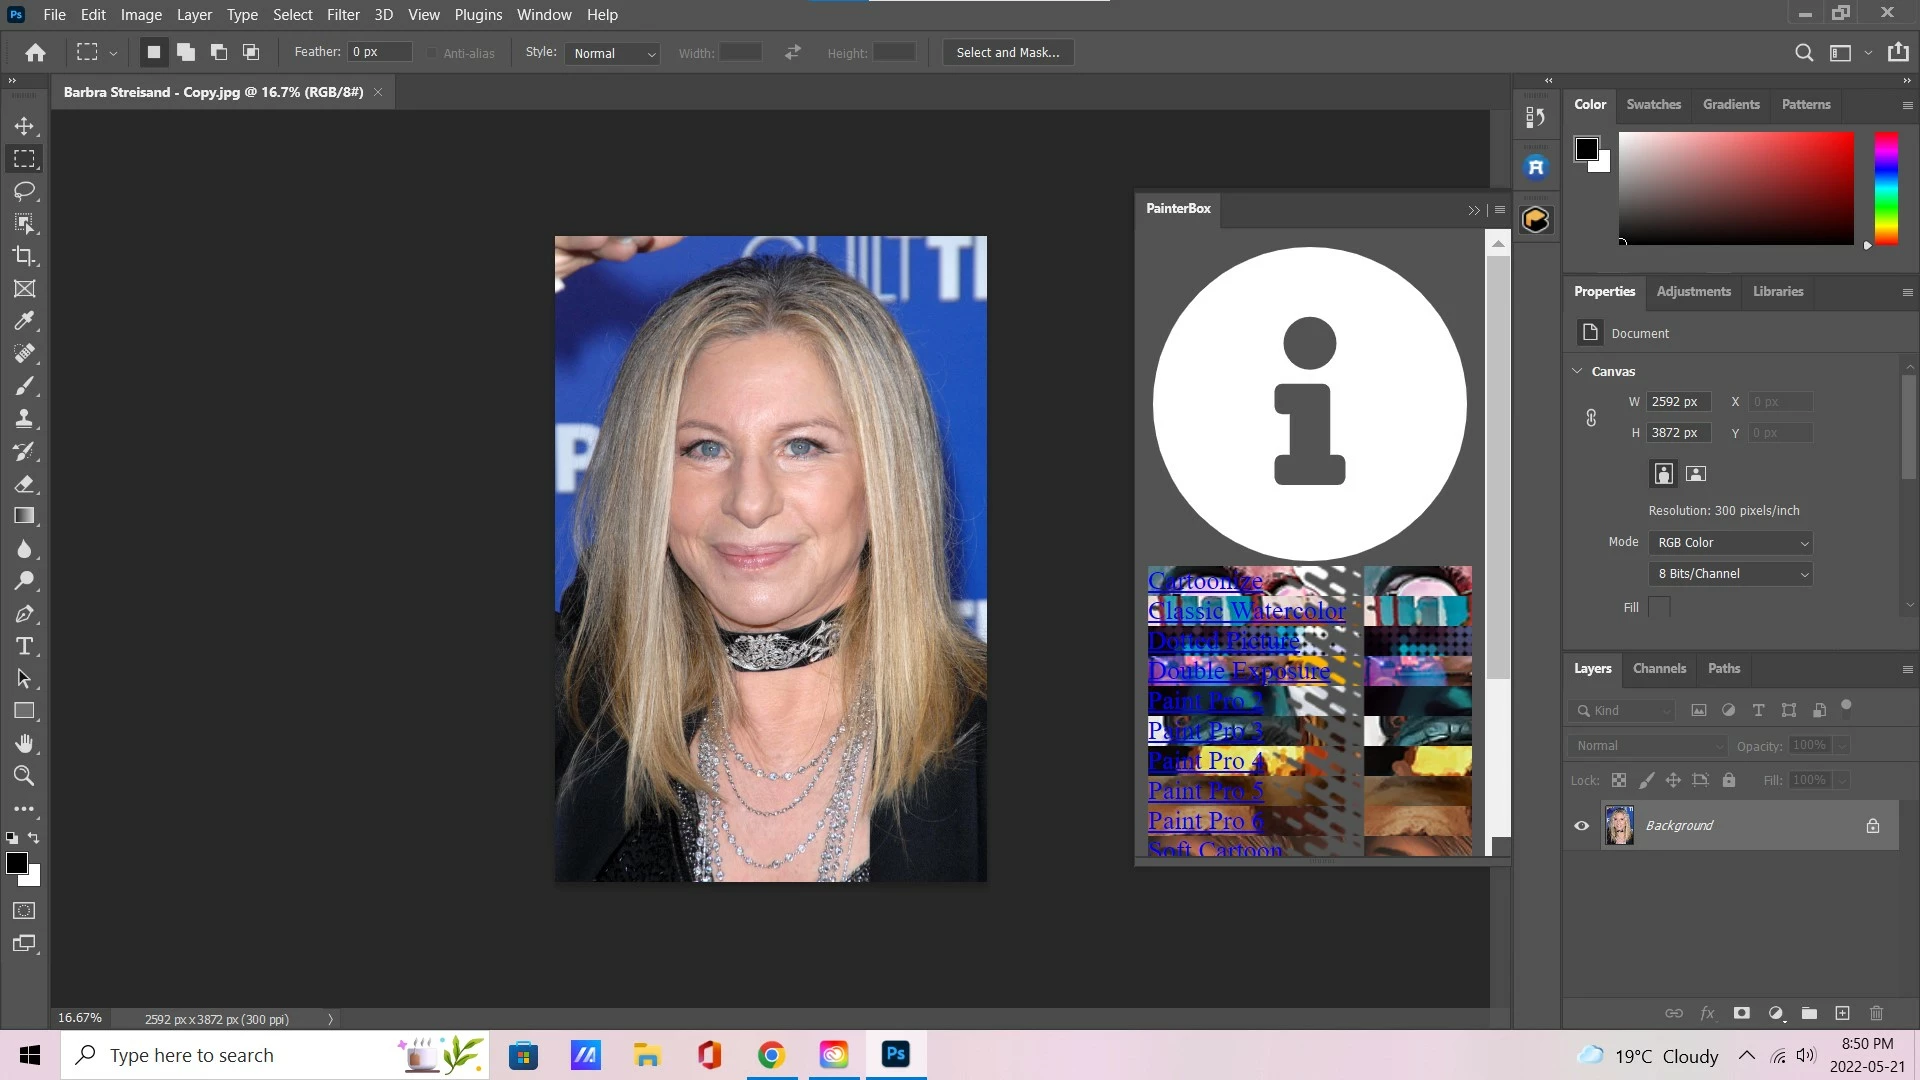Collapse the Canvas section
1920x1080 pixels.
[x=1578, y=371]
